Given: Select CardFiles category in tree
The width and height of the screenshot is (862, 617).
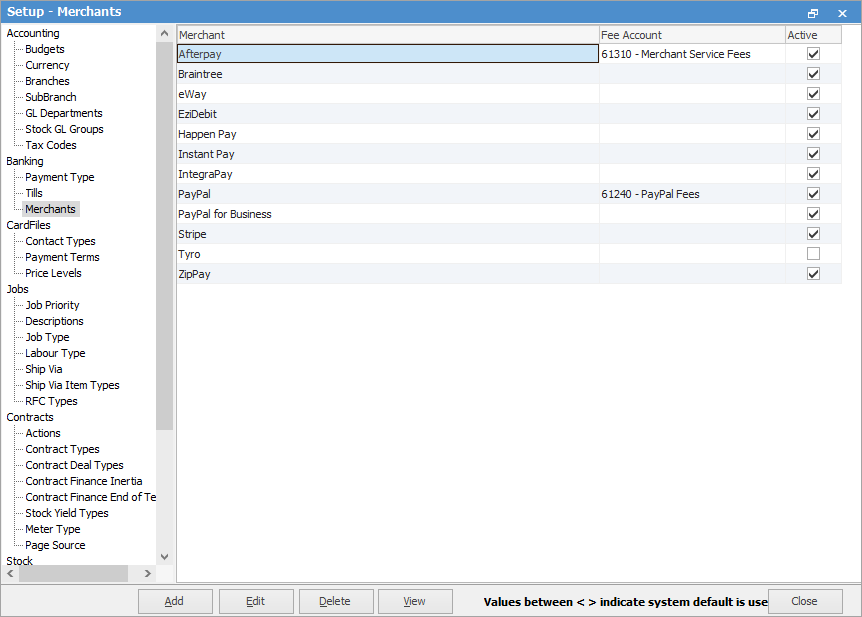Looking at the screenshot, I should point(29,225).
